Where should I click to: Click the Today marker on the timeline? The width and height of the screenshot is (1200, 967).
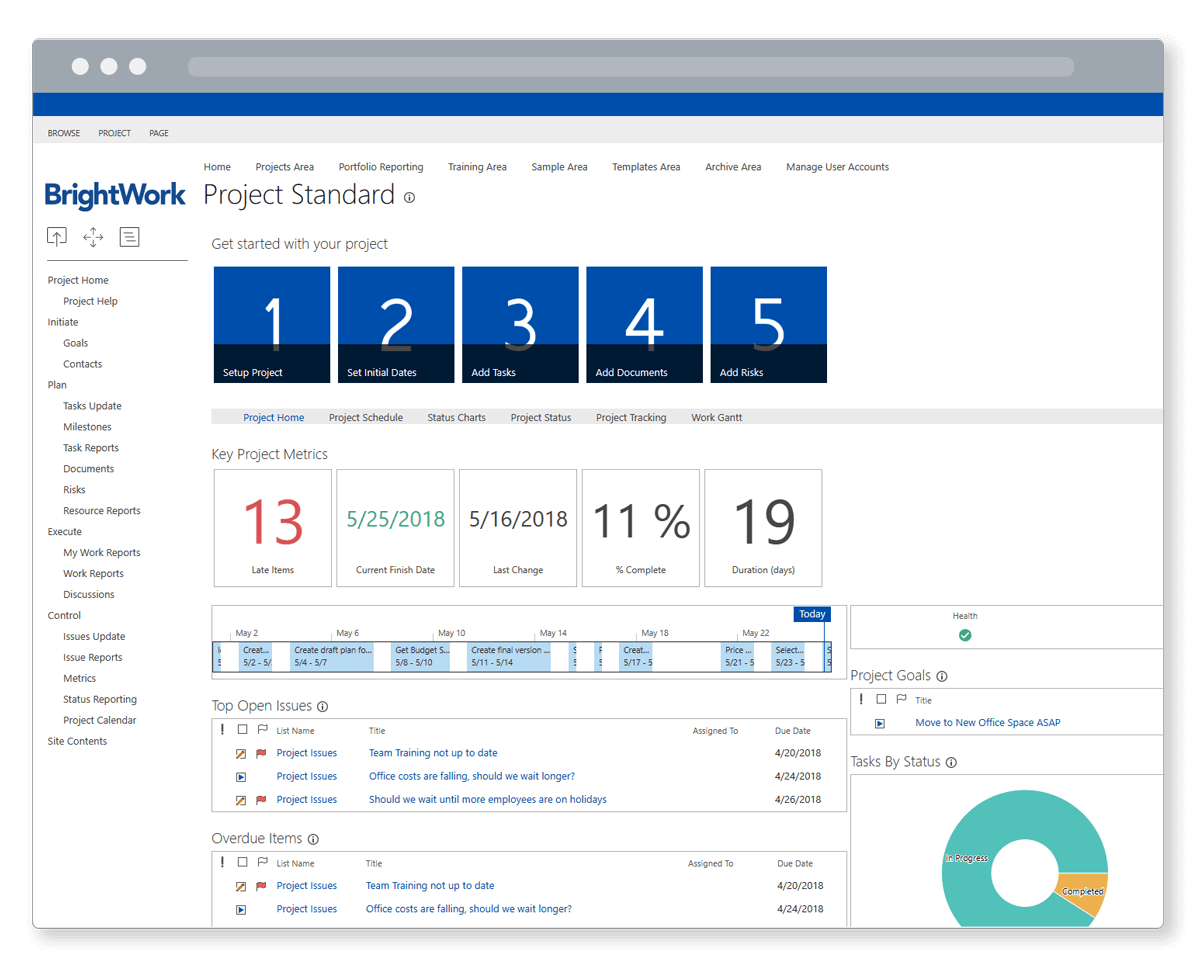coord(812,614)
